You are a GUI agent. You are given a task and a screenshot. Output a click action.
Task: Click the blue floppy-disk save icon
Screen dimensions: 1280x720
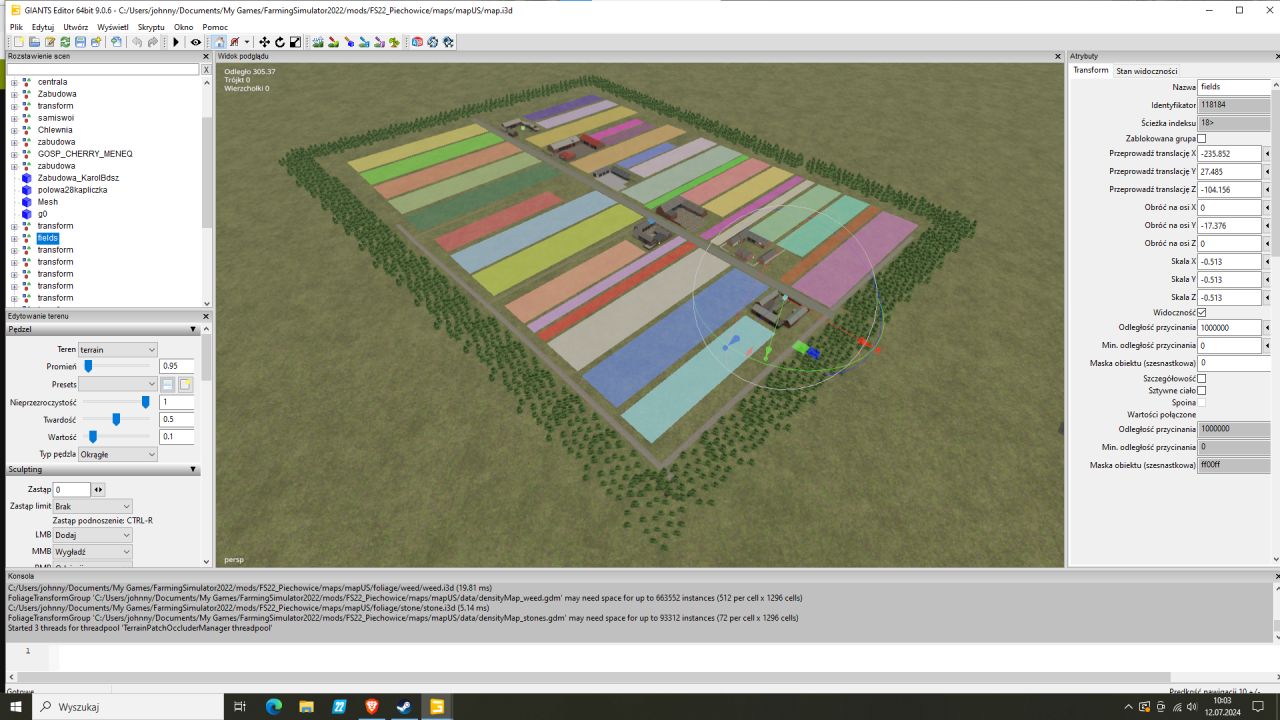81,42
